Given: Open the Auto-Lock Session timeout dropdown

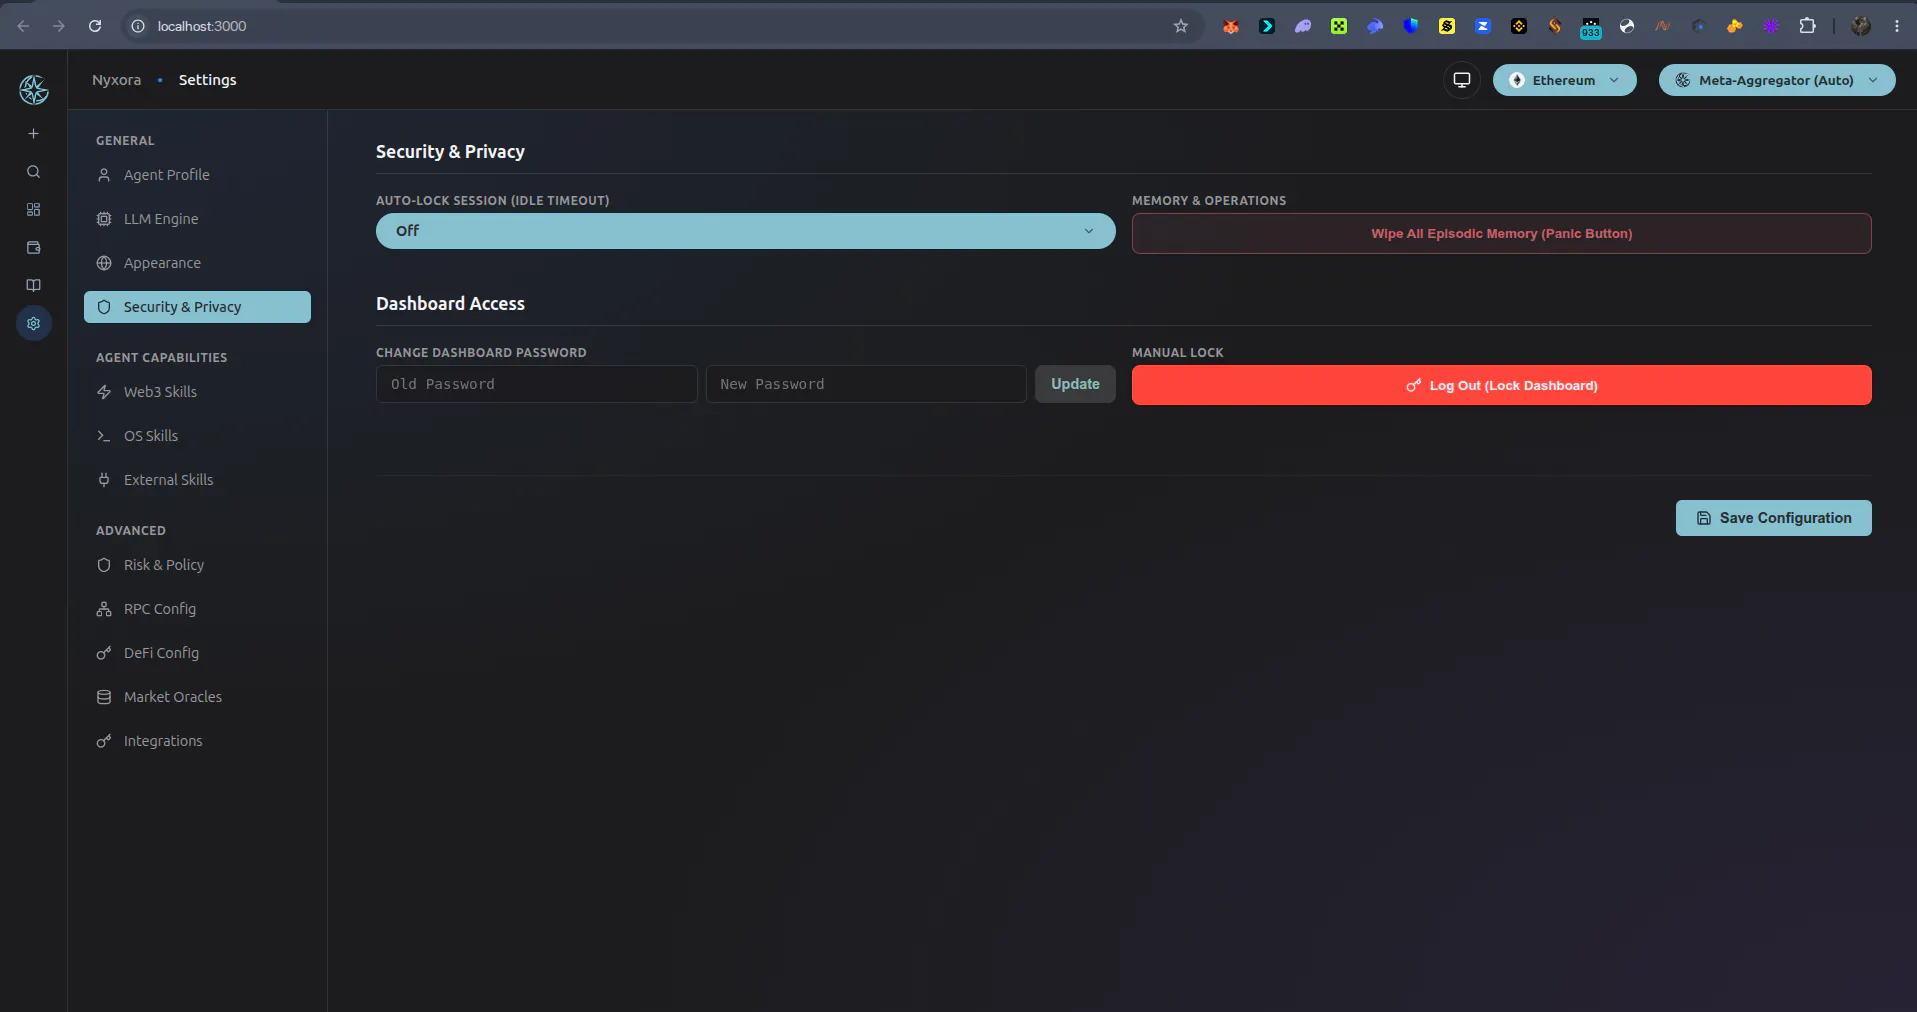Looking at the screenshot, I should tap(746, 231).
